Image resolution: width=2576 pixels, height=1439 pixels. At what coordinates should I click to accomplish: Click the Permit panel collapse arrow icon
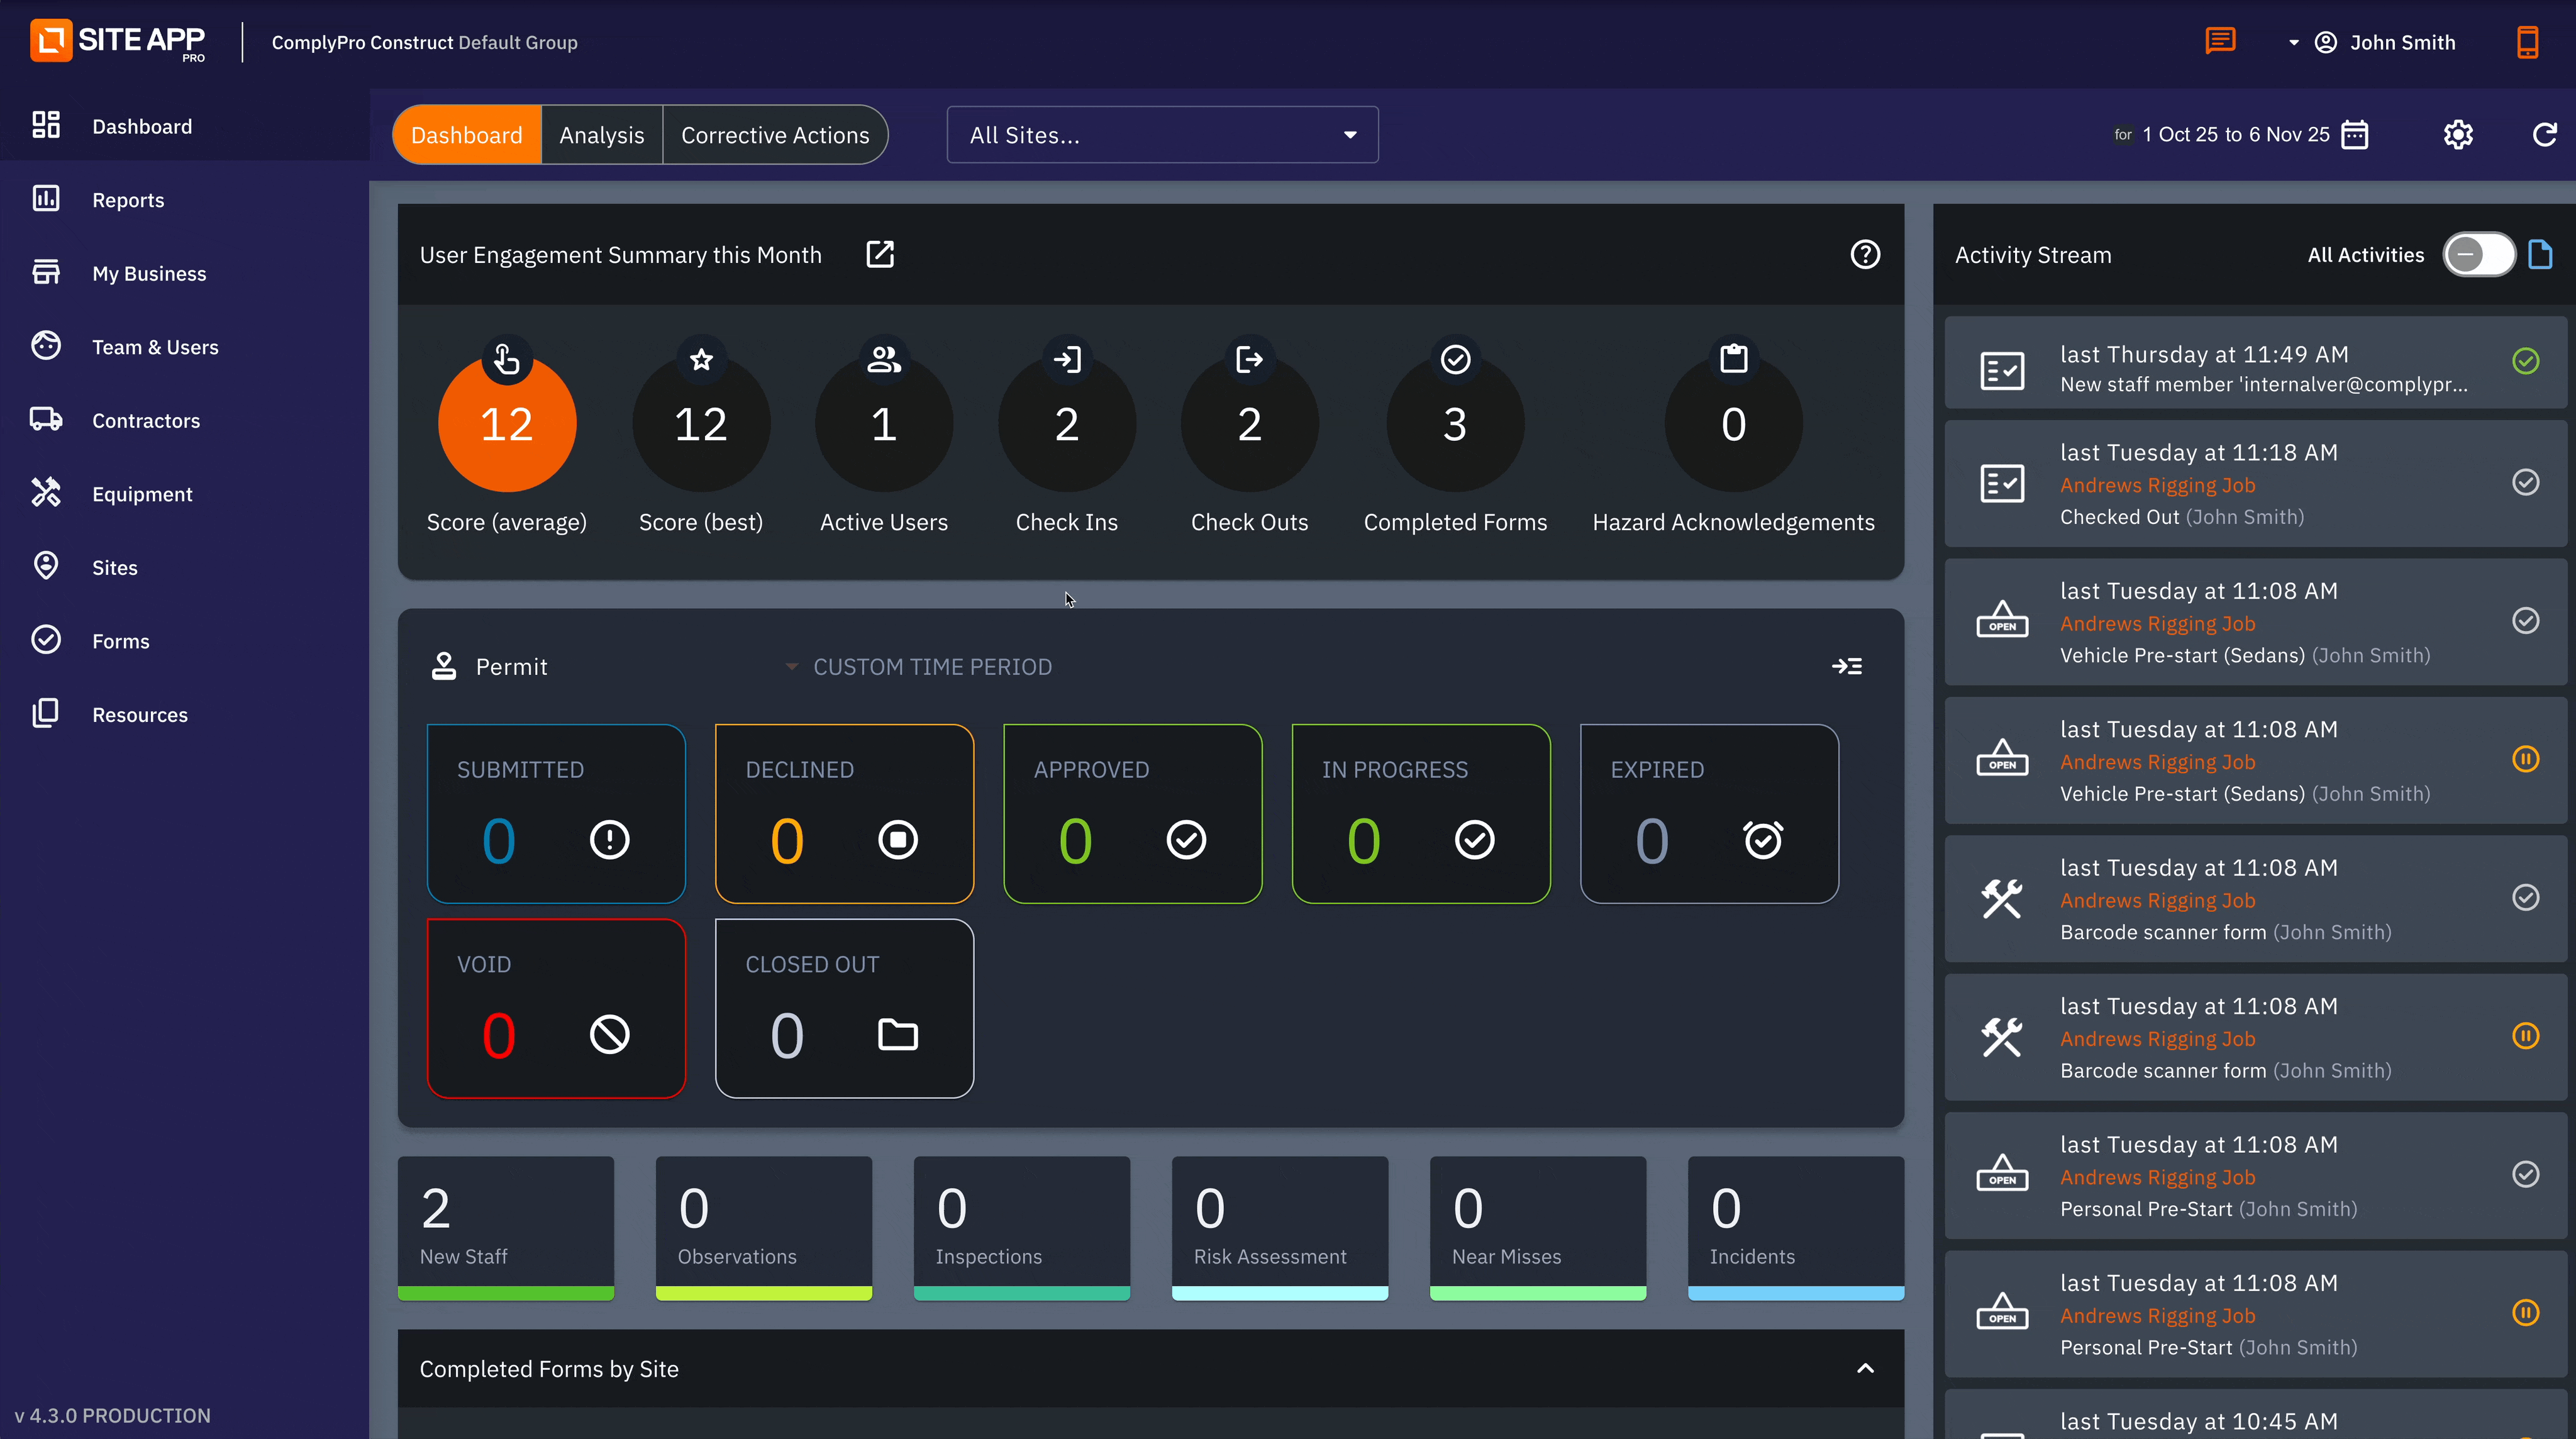click(x=1847, y=666)
